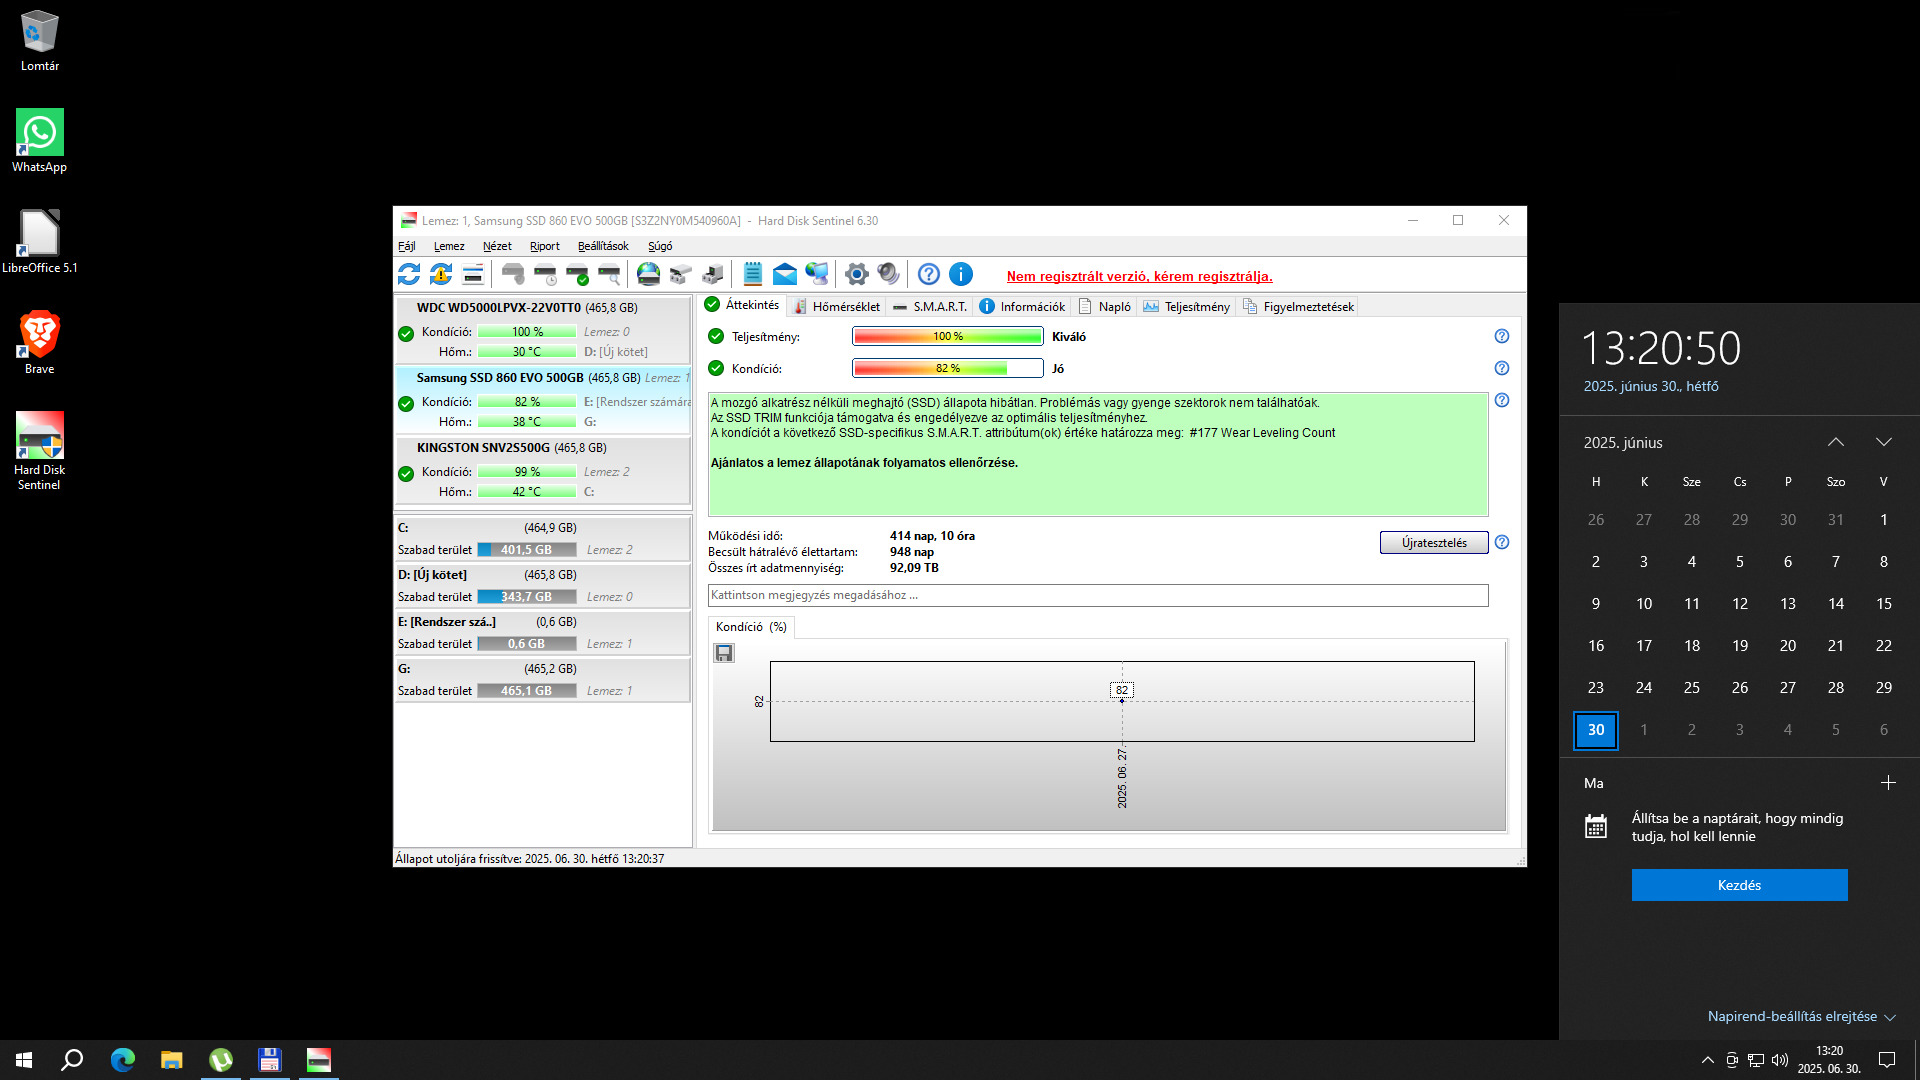Go to next month in calendar
1920x1080 pixels.
(x=1883, y=442)
